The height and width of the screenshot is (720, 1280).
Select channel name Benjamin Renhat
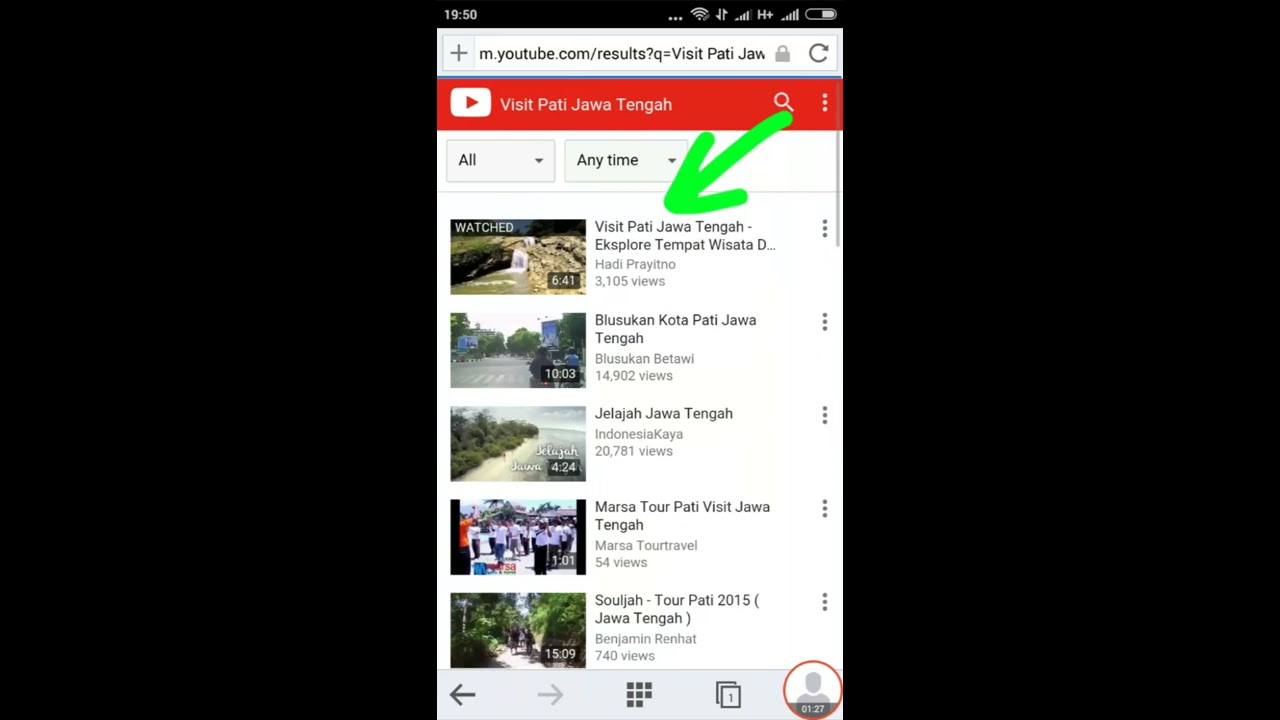pos(645,638)
